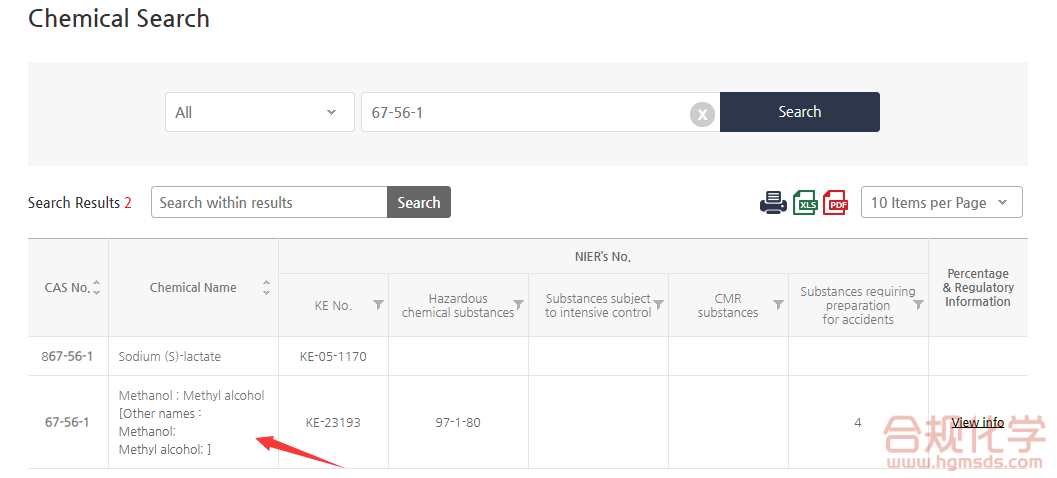Click Search within results button
Viewport: 1057px width, 478px height.
[418, 202]
